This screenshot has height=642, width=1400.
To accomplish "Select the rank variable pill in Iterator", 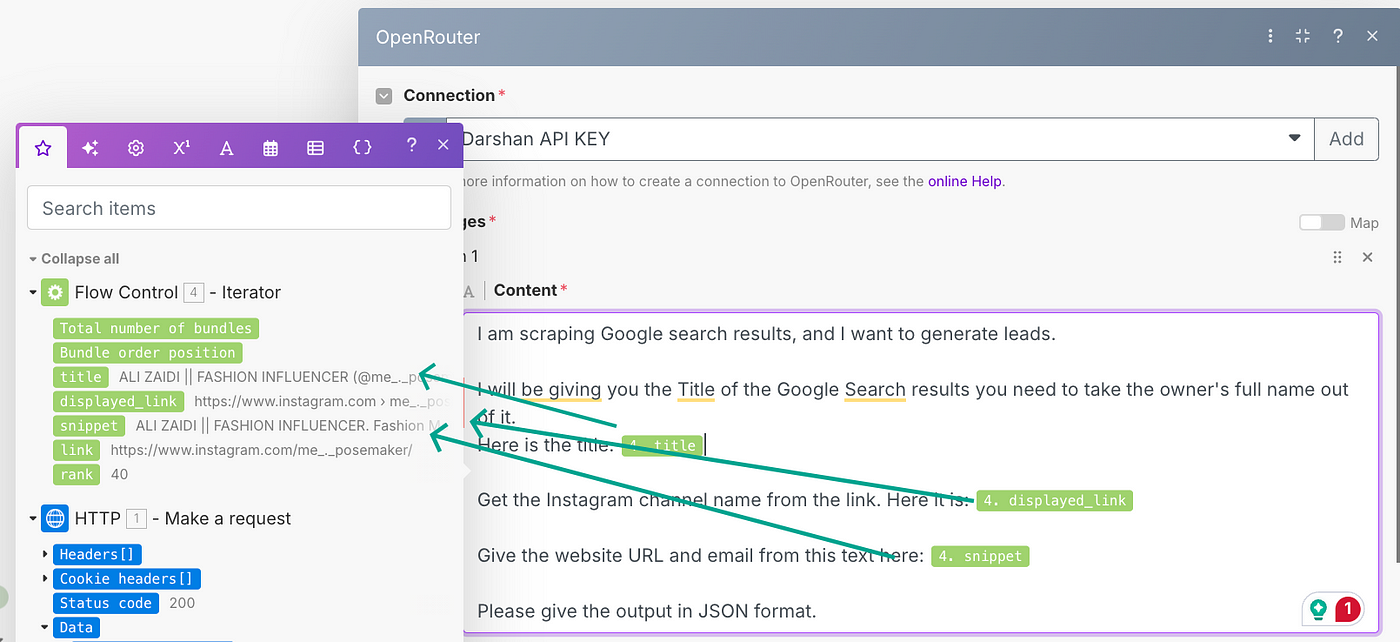I will pyautogui.click(x=77, y=474).
